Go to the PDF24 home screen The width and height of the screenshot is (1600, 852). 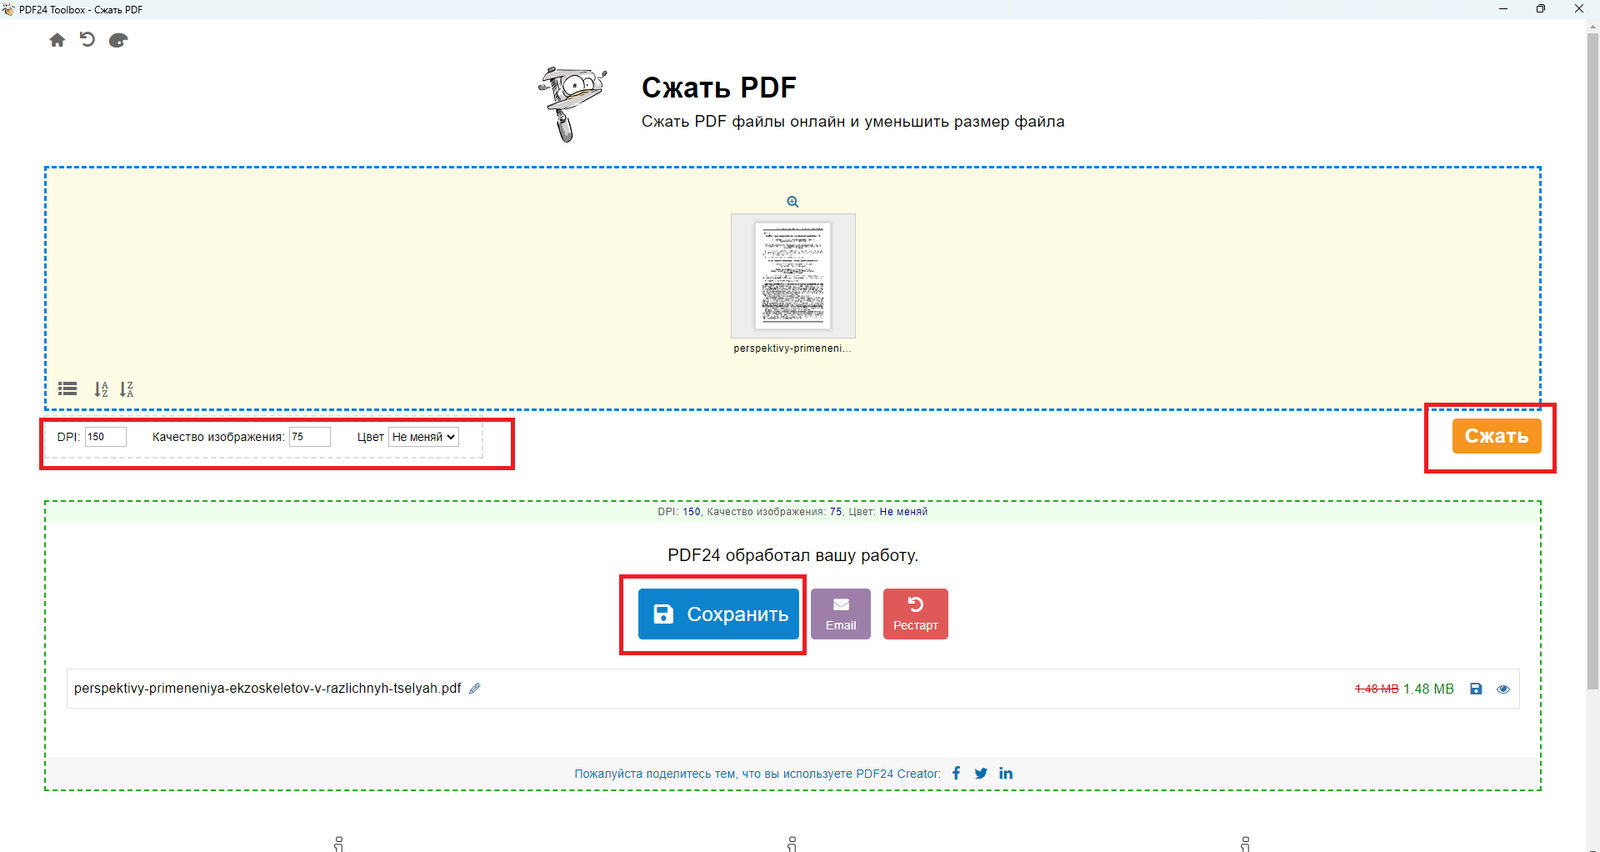point(57,40)
